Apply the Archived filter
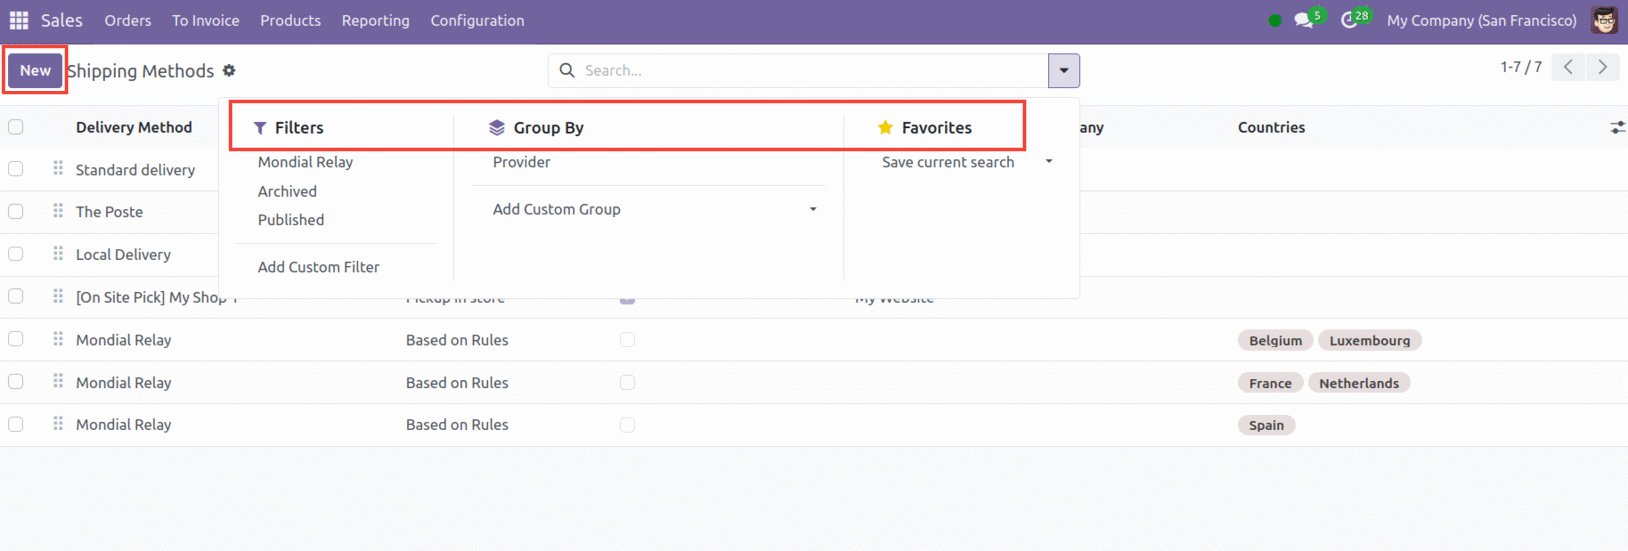 click(287, 191)
